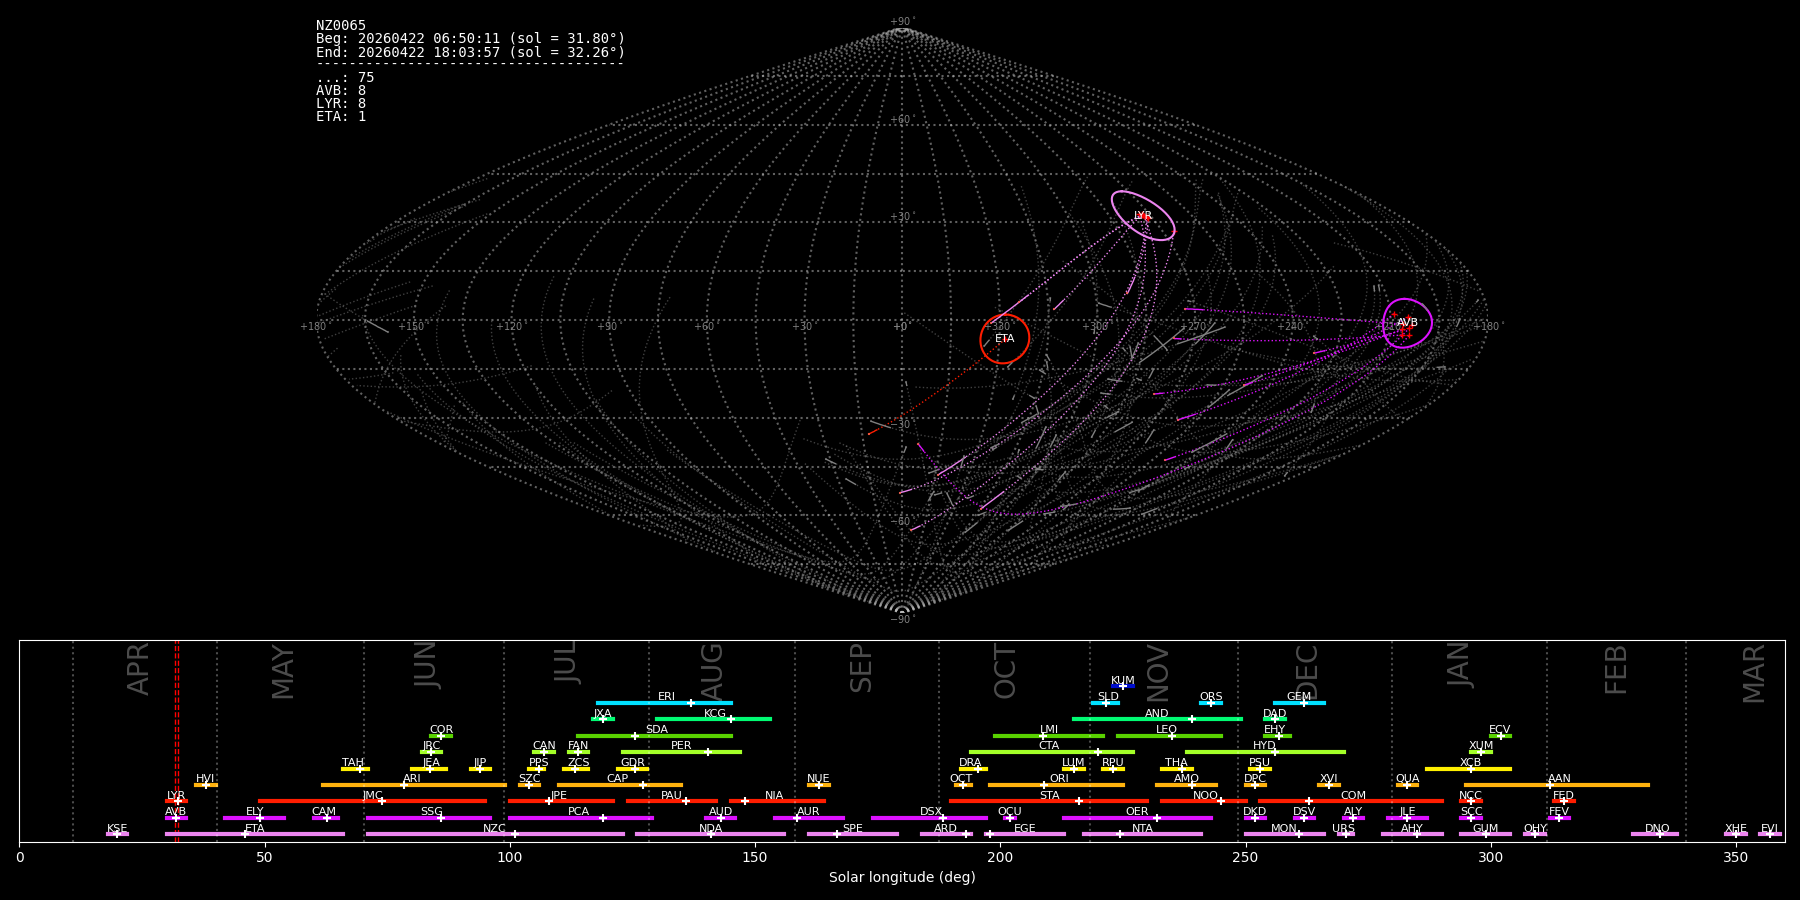Click the 'ETA: 1' count in header
The width and height of the screenshot is (1800, 900).
pyautogui.click(x=341, y=117)
